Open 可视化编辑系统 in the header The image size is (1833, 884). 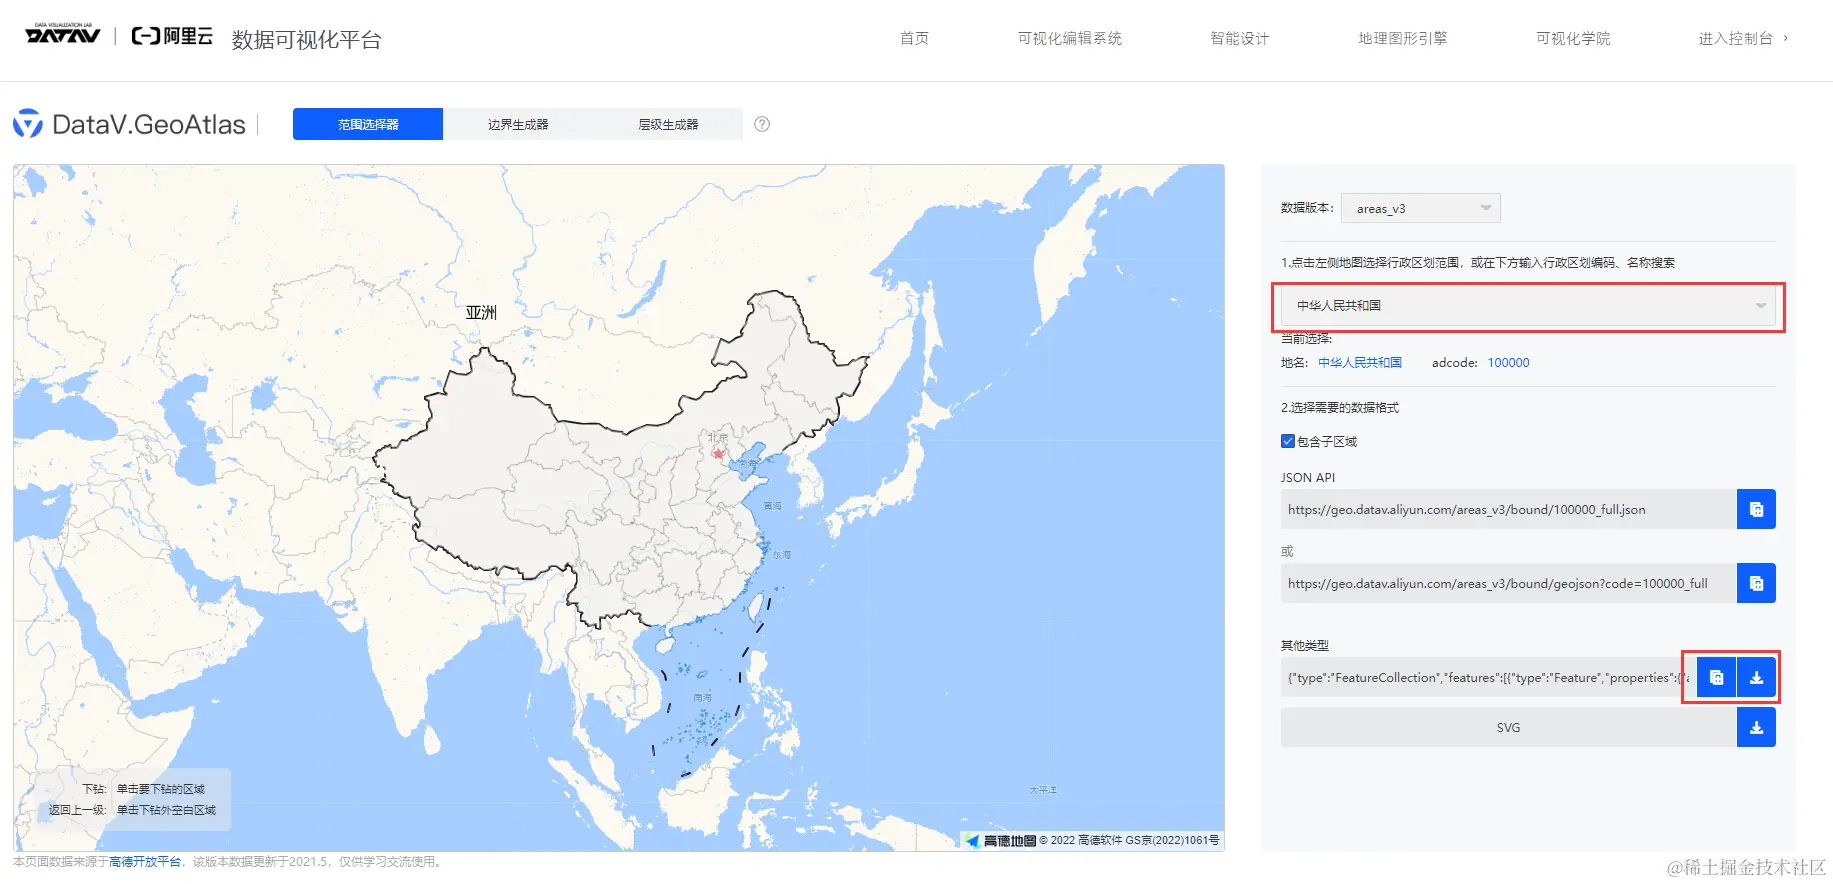tap(1070, 38)
